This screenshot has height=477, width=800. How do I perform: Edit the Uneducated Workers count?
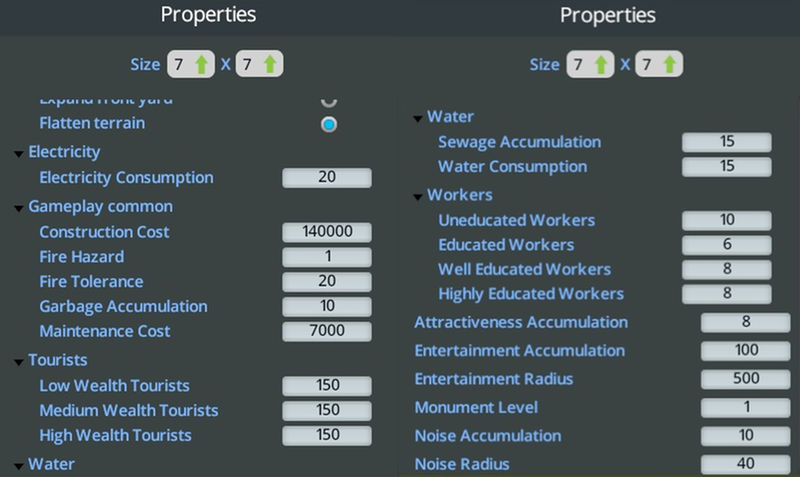click(x=727, y=220)
